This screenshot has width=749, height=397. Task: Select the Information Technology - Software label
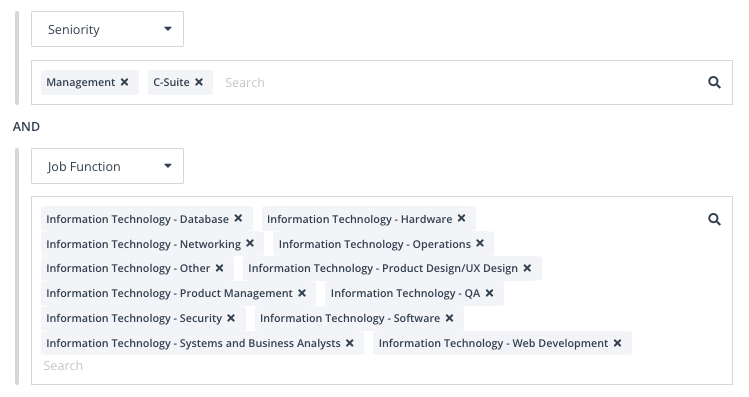tap(350, 318)
